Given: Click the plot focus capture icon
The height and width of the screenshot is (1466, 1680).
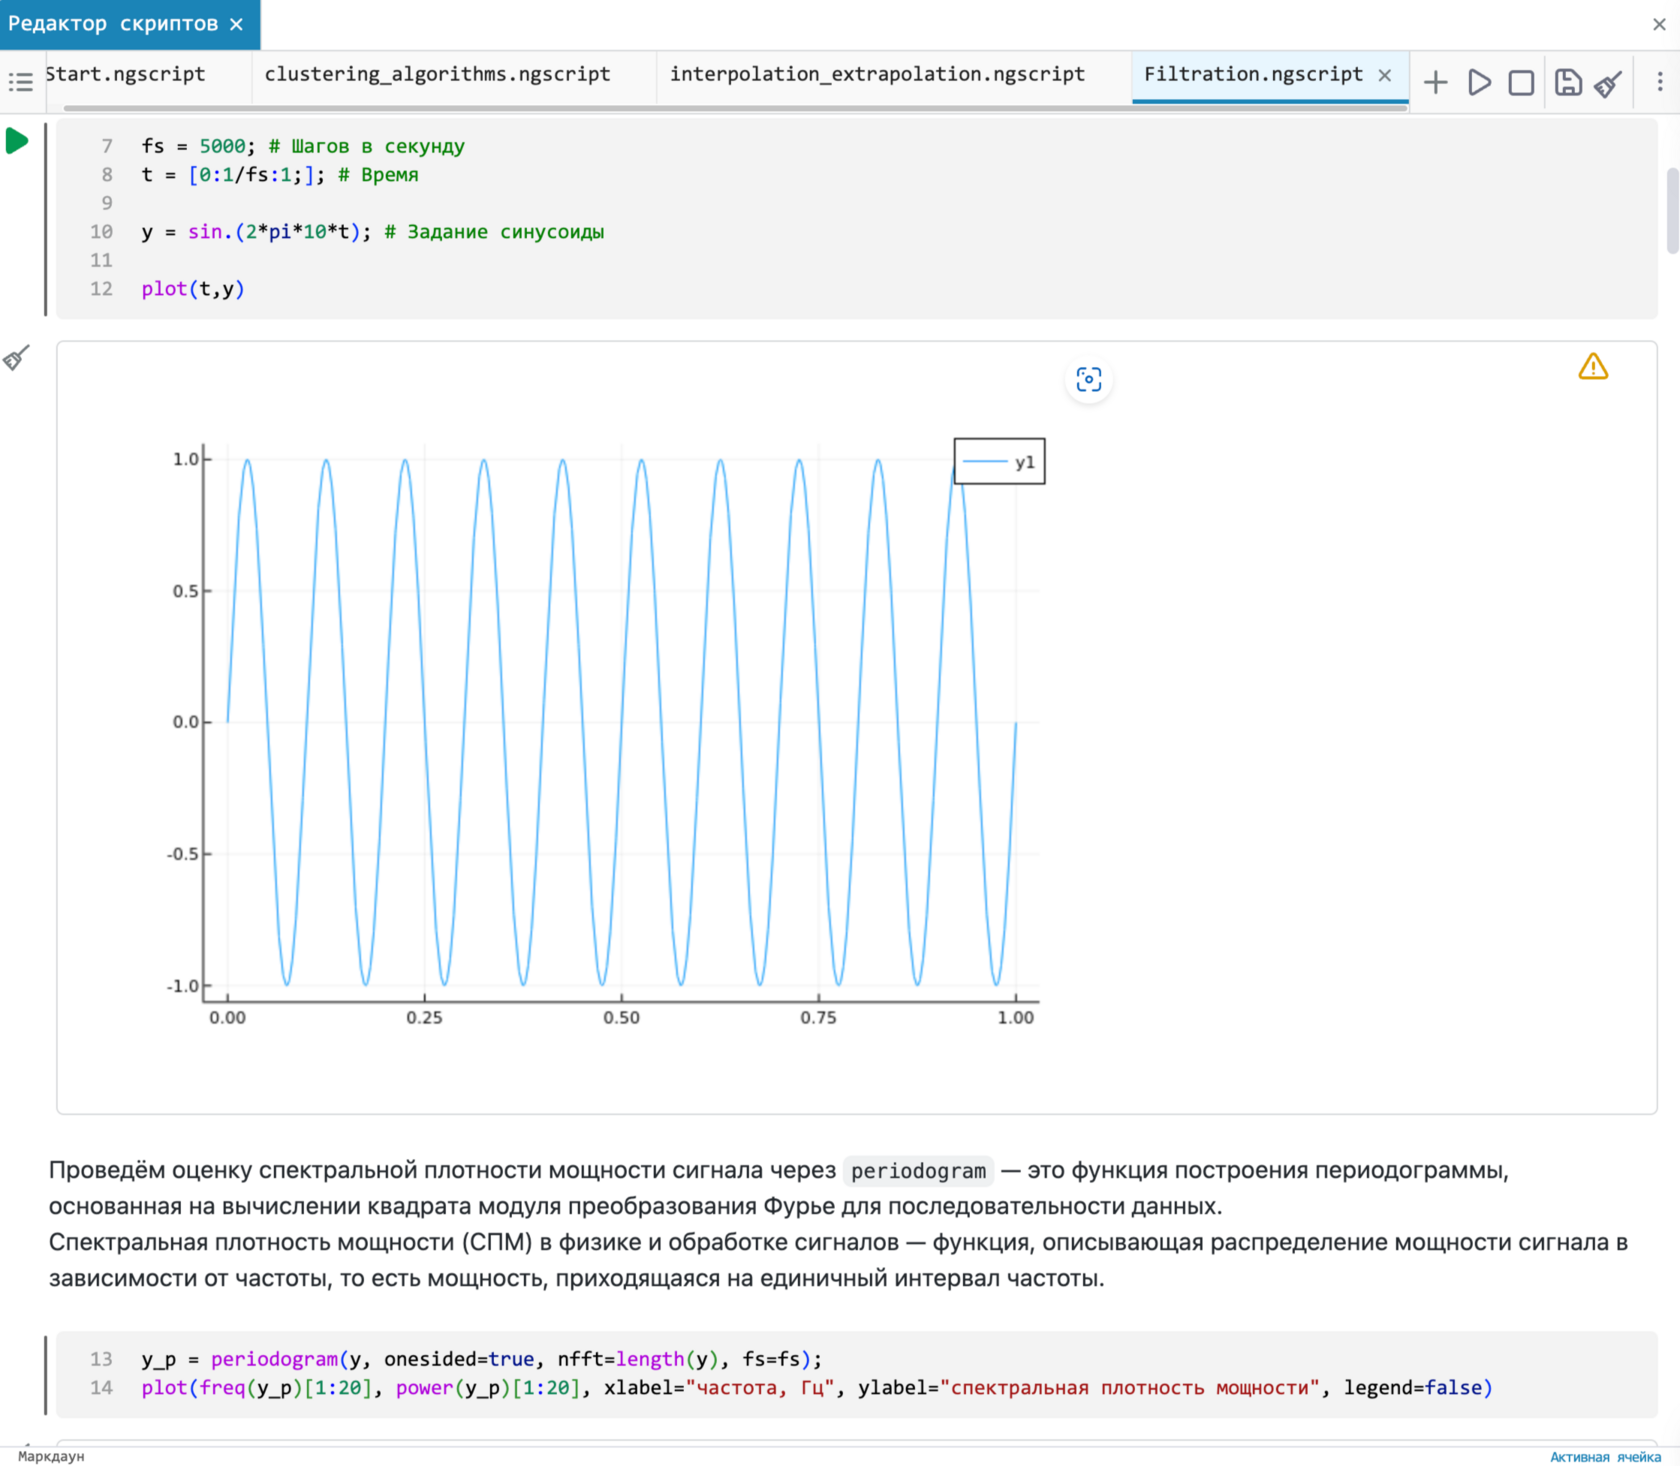Looking at the screenshot, I should [x=1089, y=380].
